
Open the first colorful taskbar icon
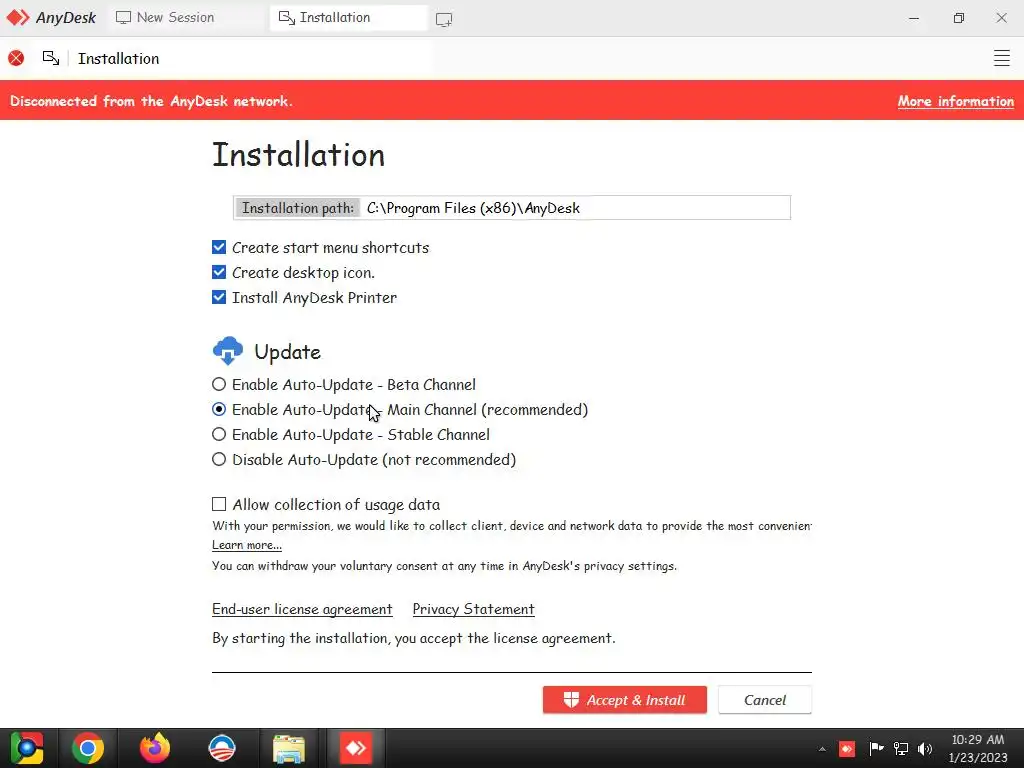point(26,748)
